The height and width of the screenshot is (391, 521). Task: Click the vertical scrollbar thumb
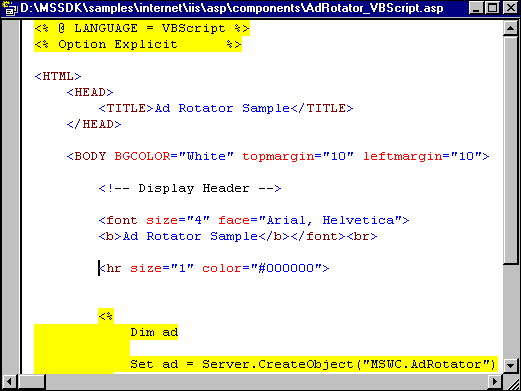[x=510, y=150]
